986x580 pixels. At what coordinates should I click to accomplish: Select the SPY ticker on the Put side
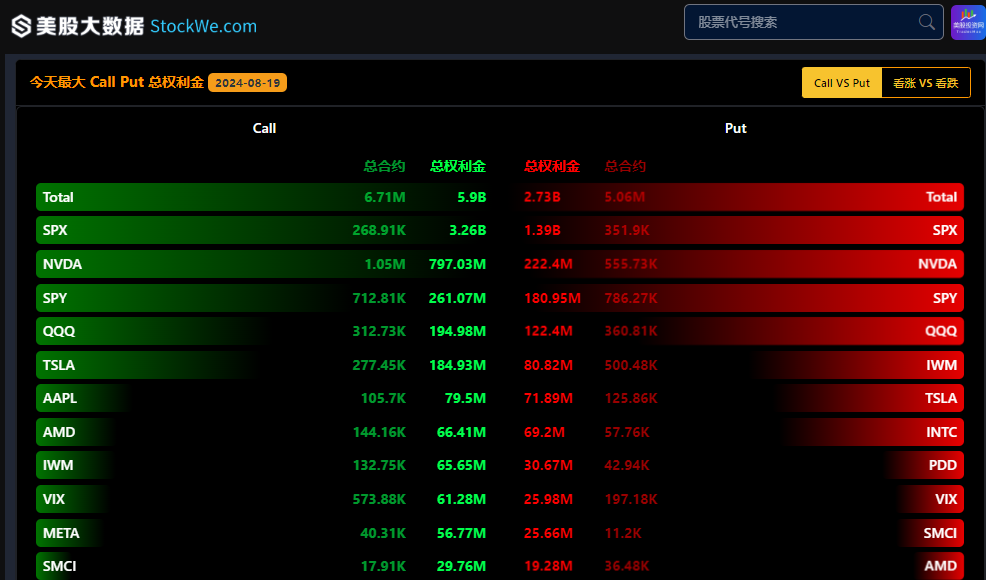pos(944,298)
